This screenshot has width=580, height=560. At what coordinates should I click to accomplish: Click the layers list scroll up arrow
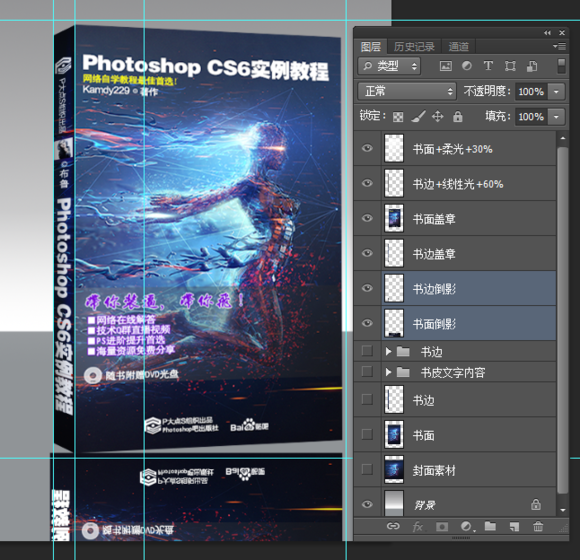563,138
